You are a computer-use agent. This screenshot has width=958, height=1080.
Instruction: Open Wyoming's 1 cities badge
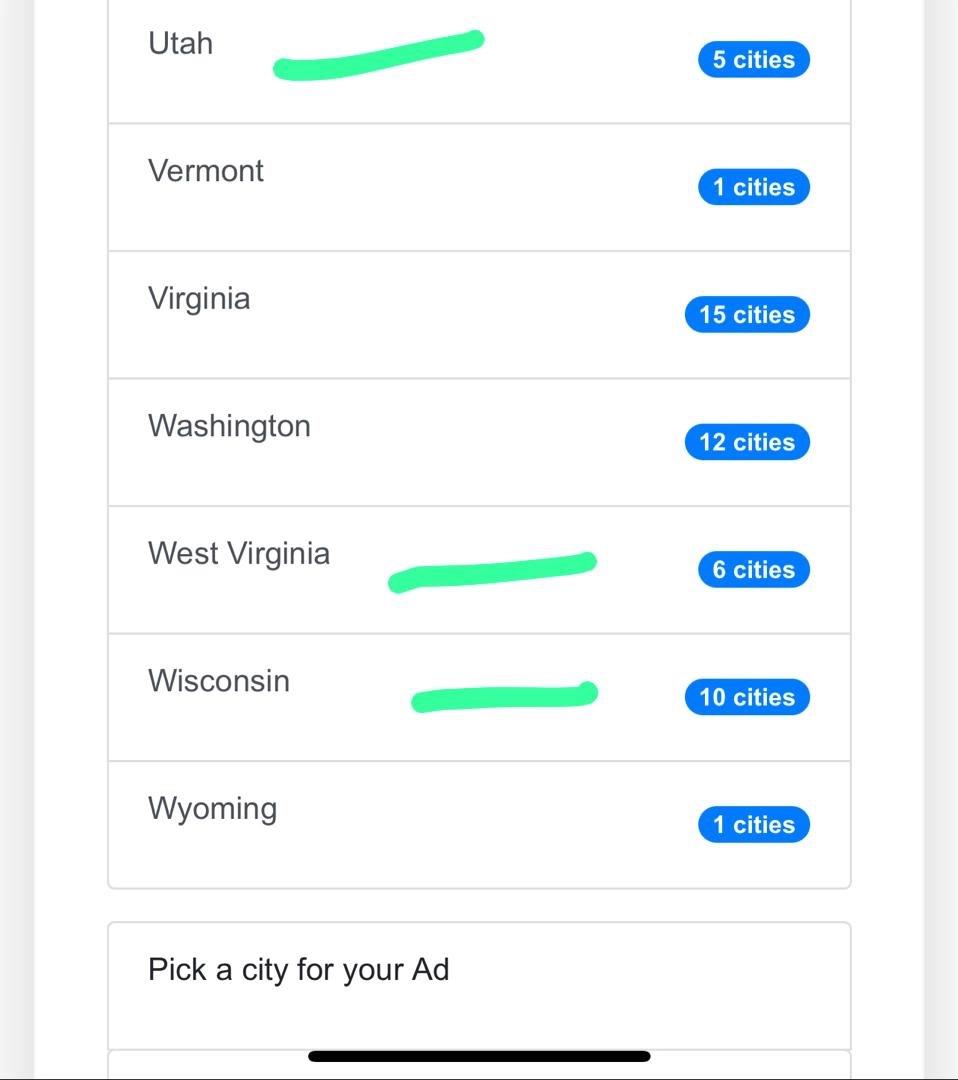coord(753,825)
